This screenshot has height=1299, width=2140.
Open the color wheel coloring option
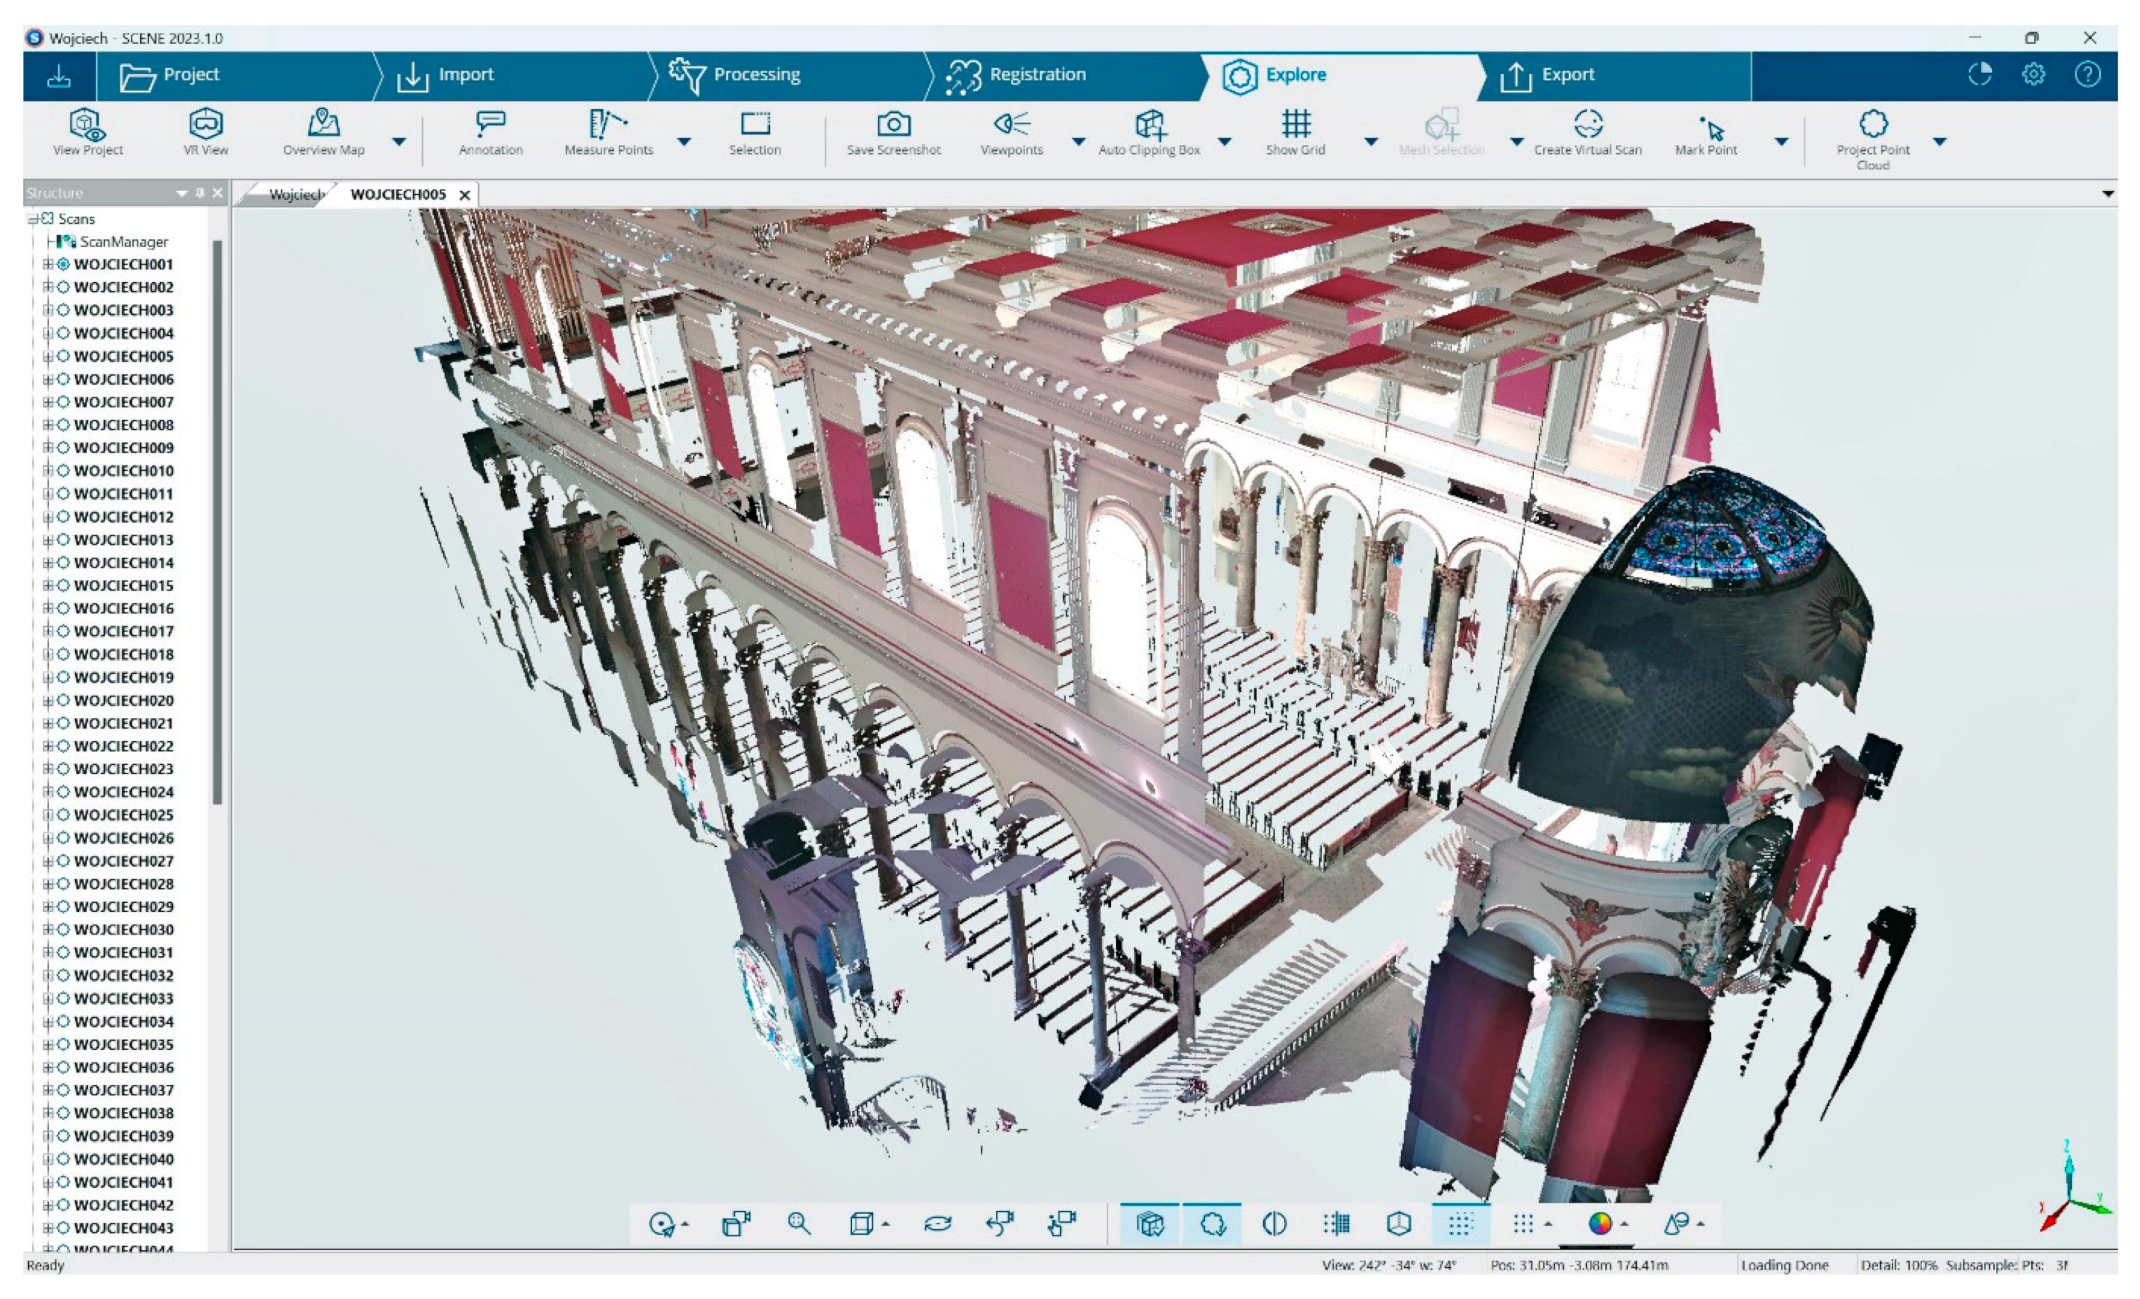click(x=1599, y=1223)
